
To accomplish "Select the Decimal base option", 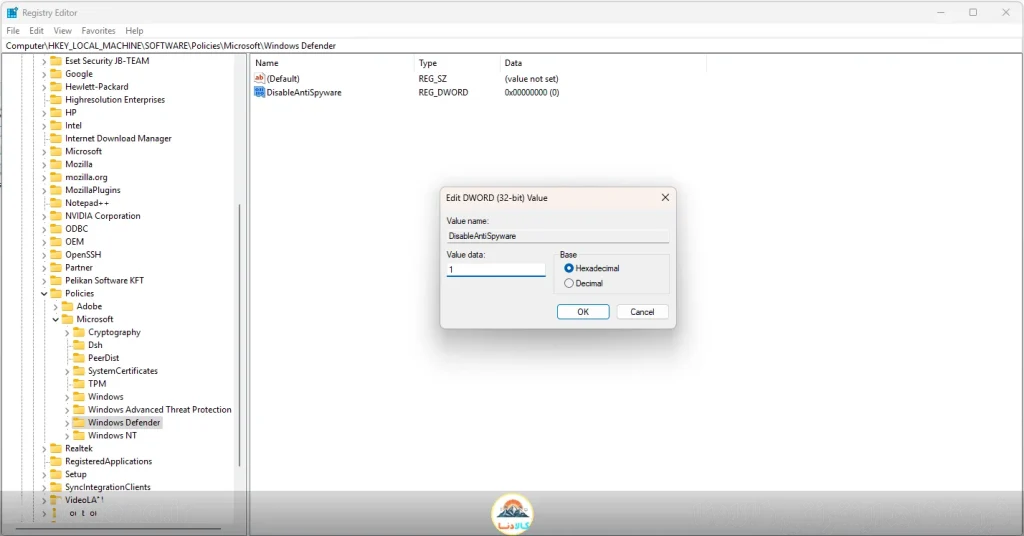I will point(569,283).
